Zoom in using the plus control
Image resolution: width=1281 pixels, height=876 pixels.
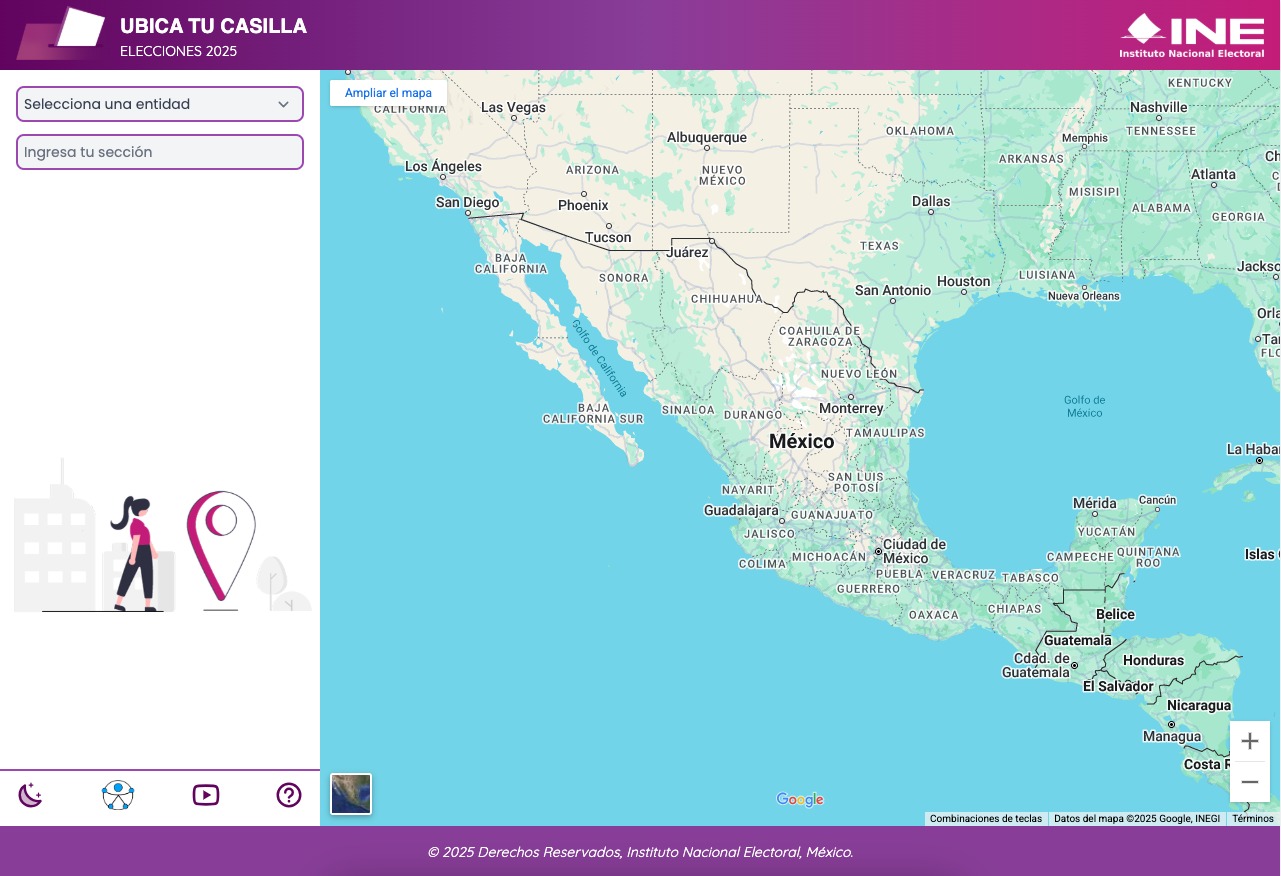pyautogui.click(x=1249, y=741)
